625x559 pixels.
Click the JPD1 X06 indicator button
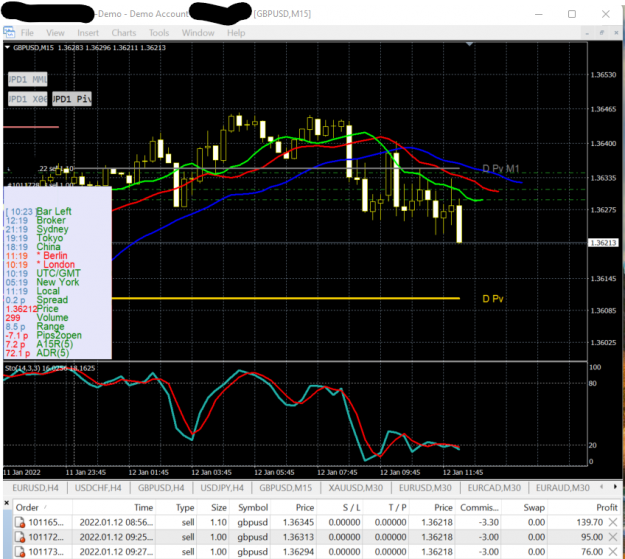click(x=28, y=99)
